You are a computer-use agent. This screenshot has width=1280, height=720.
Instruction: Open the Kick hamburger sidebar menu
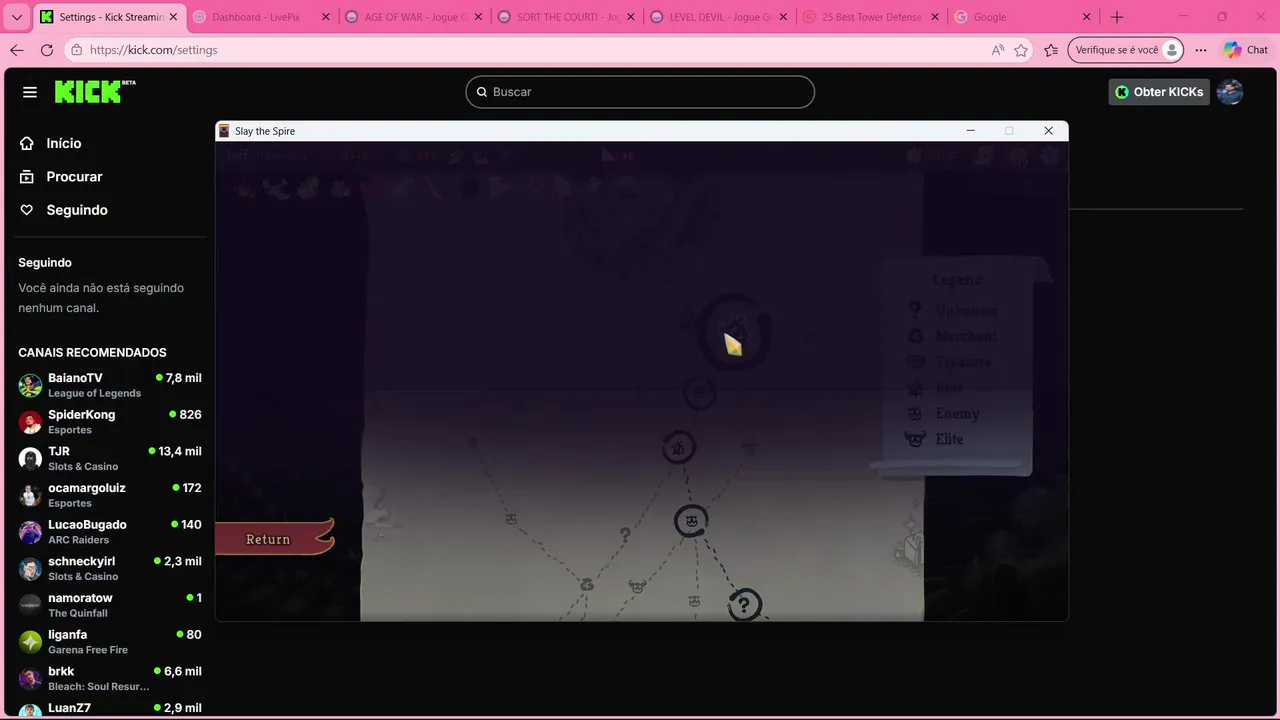(x=30, y=92)
